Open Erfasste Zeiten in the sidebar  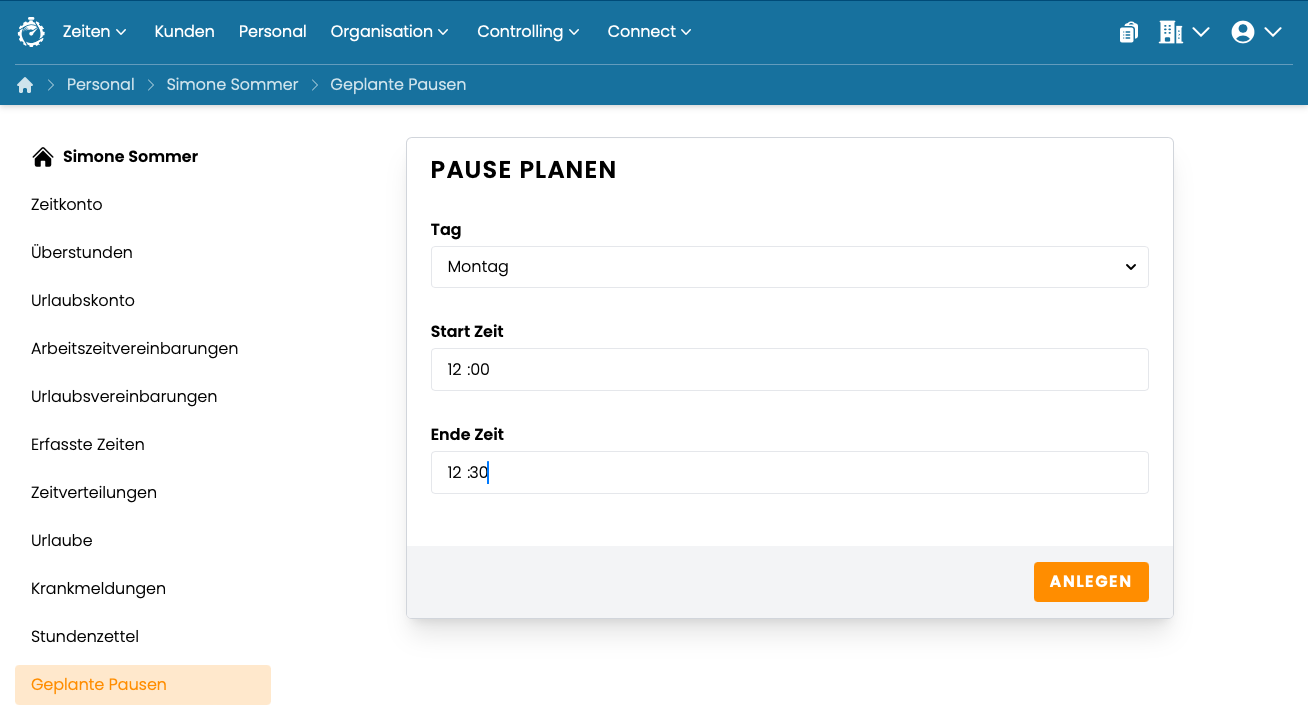(88, 445)
